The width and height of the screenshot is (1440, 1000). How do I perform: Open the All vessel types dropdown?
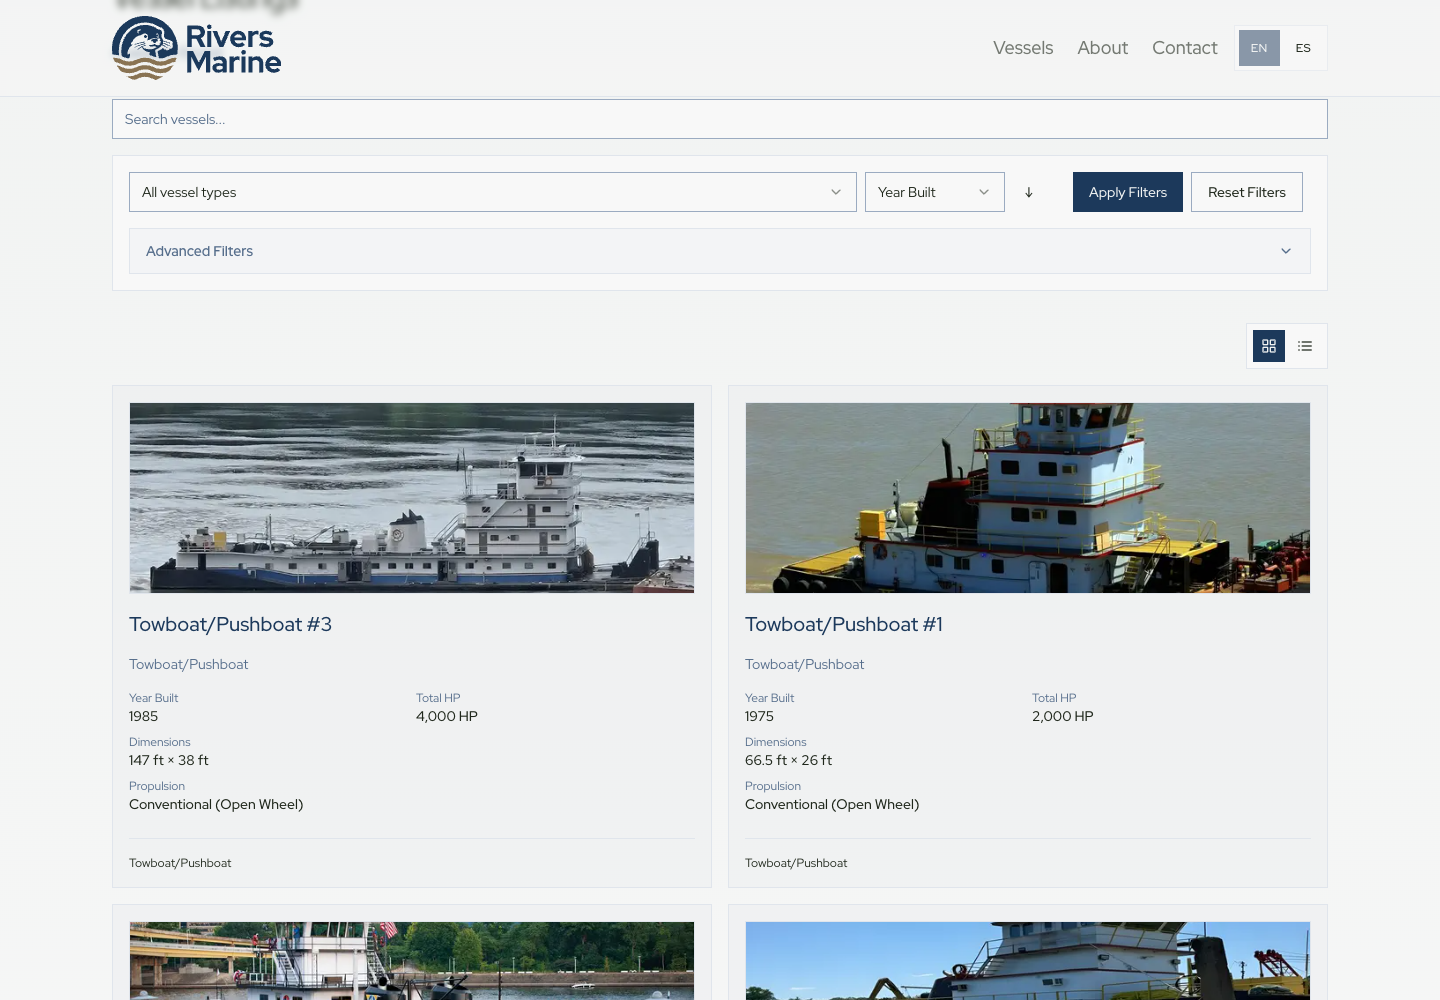point(493,192)
